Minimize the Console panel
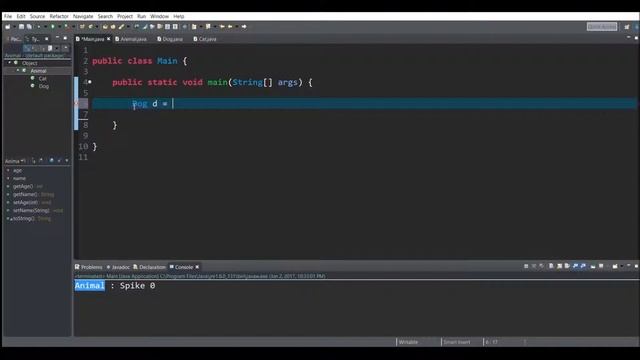This screenshot has width=640, height=360. (629, 266)
